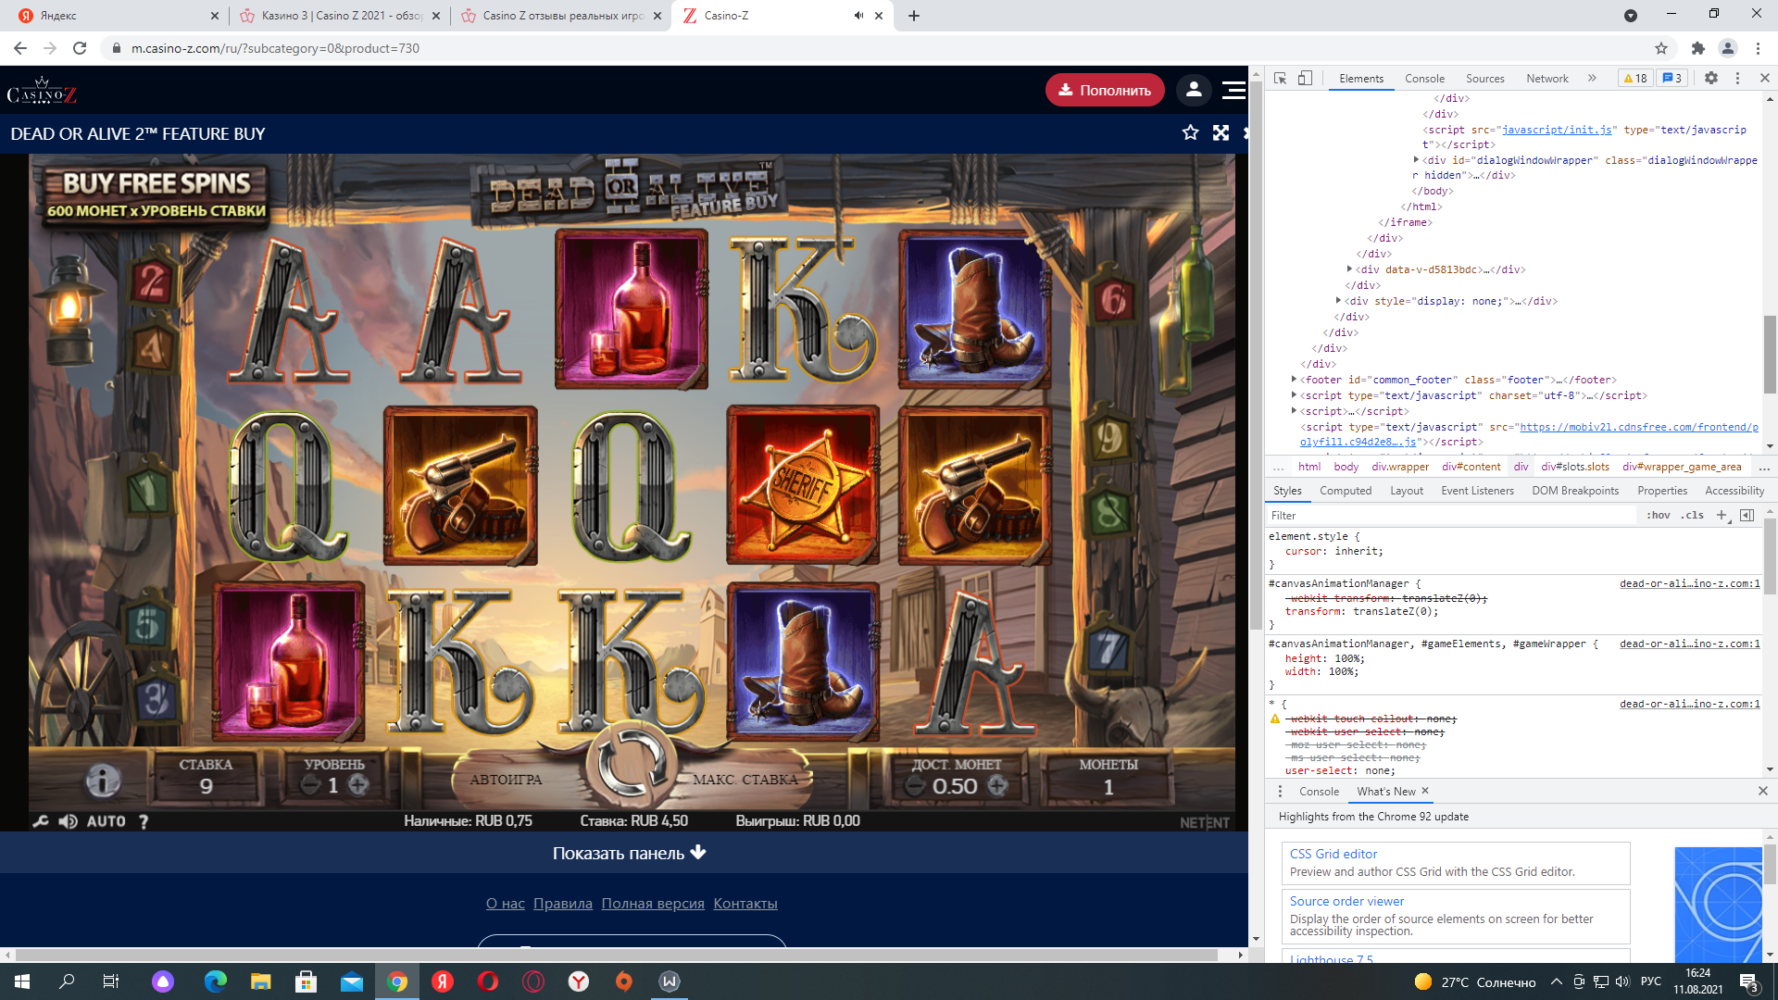Decrease coin value with minus button
Screen dimensions: 1778x1000
(x=916, y=787)
